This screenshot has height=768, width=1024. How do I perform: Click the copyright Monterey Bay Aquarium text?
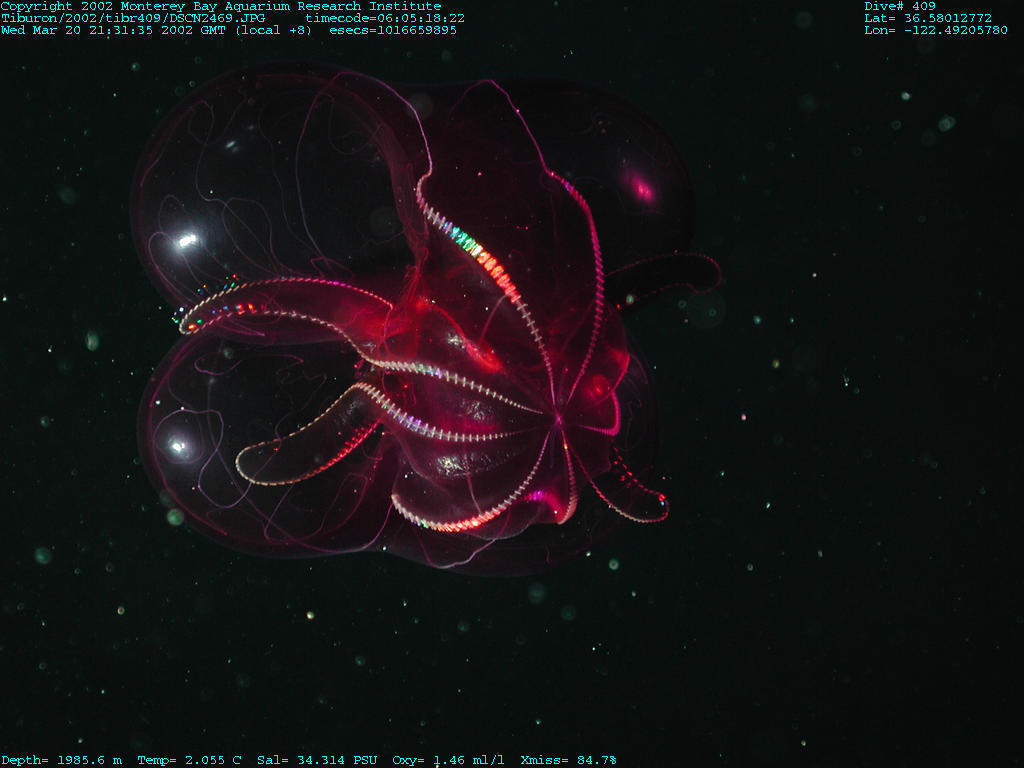click(220, 6)
